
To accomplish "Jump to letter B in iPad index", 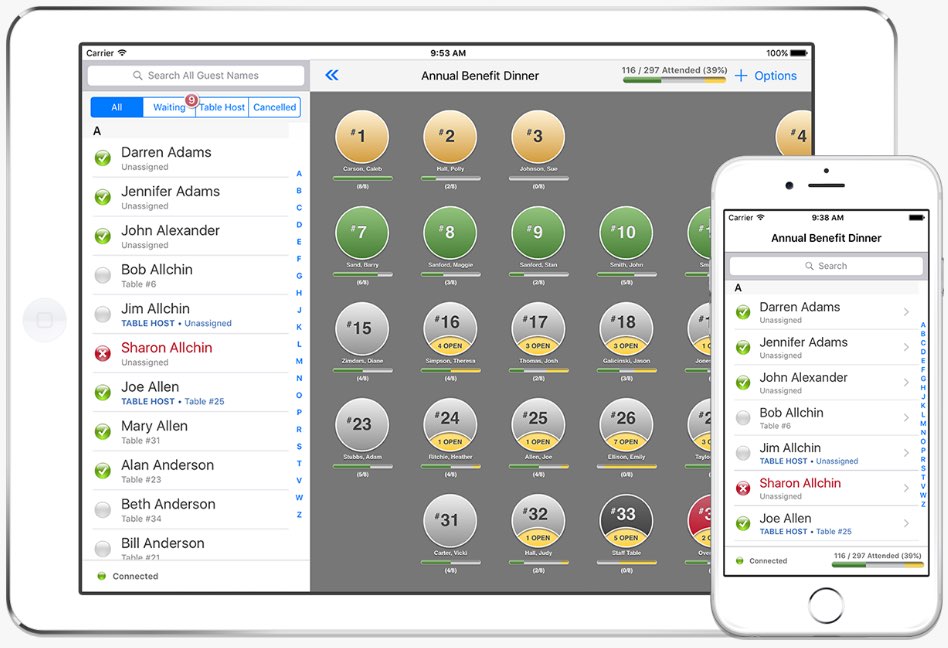I will click(299, 190).
